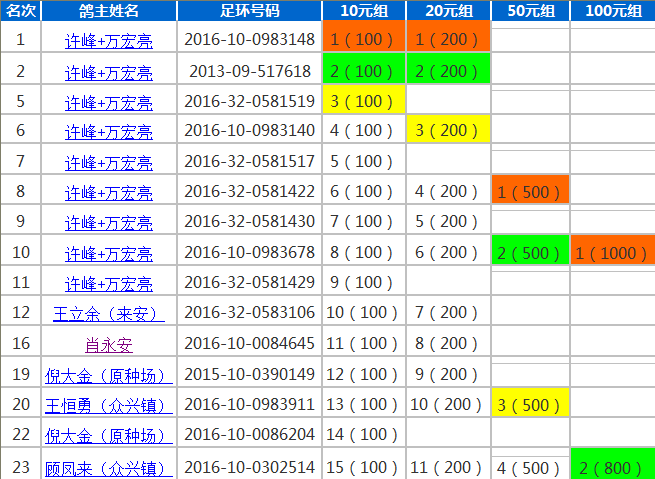
Task: Click the 名次 column header
Action: pos(20,11)
